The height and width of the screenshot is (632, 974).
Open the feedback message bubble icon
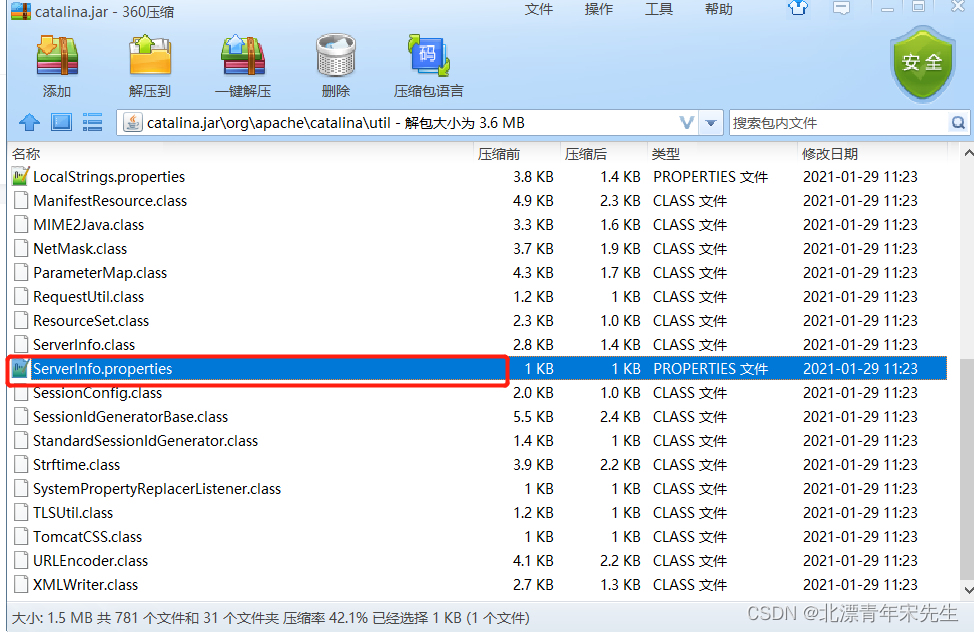click(841, 10)
